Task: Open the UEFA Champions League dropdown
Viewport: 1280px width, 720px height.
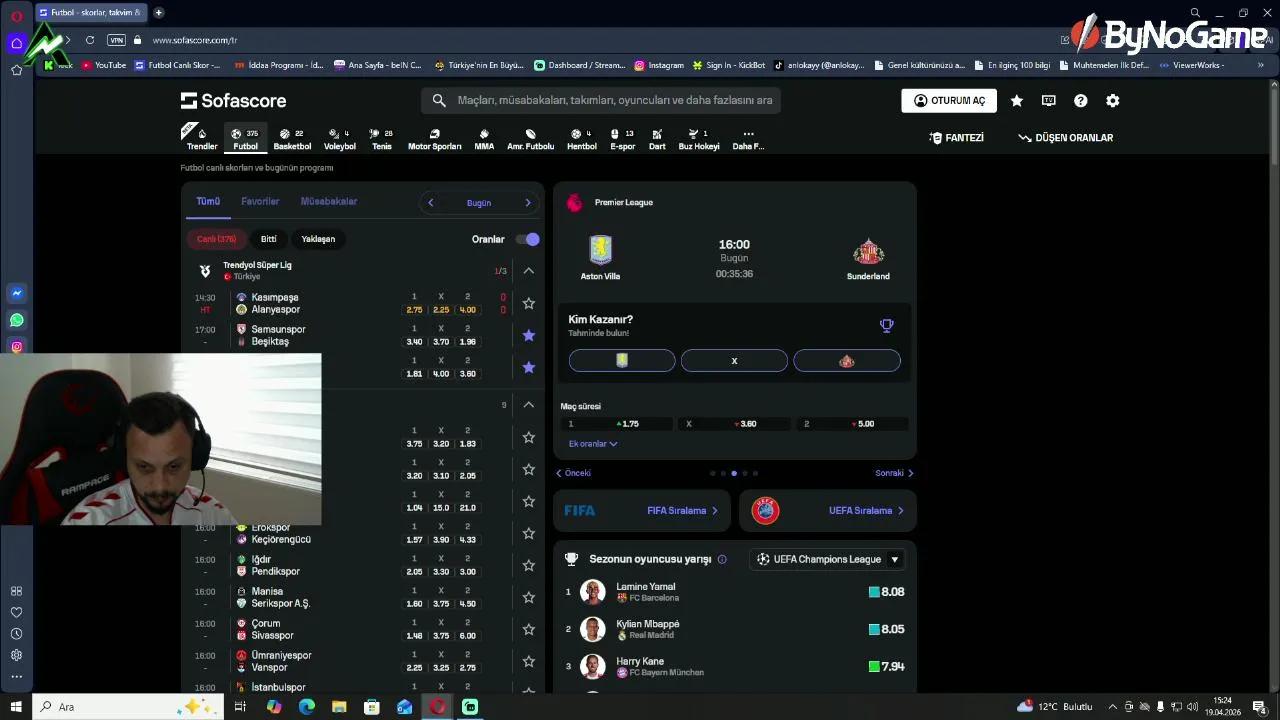Action: (x=828, y=559)
